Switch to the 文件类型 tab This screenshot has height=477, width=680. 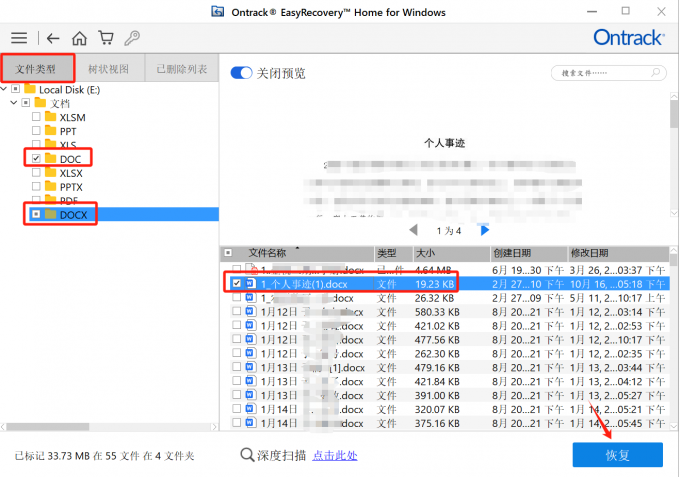tap(36, 69)
